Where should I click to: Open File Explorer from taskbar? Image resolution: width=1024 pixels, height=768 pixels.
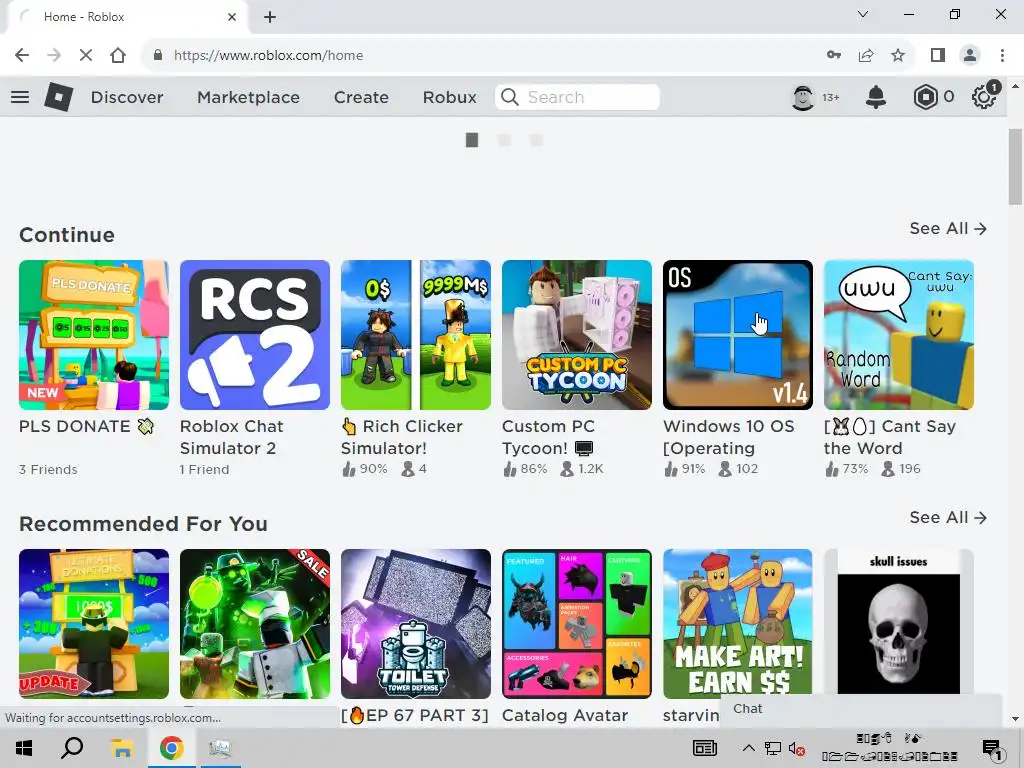(x=121, y=748)
